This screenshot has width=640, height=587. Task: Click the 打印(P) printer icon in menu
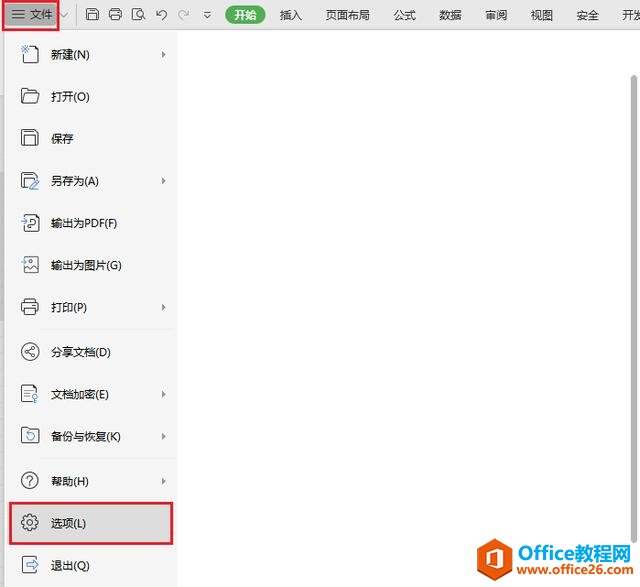(x=30, y=307)
